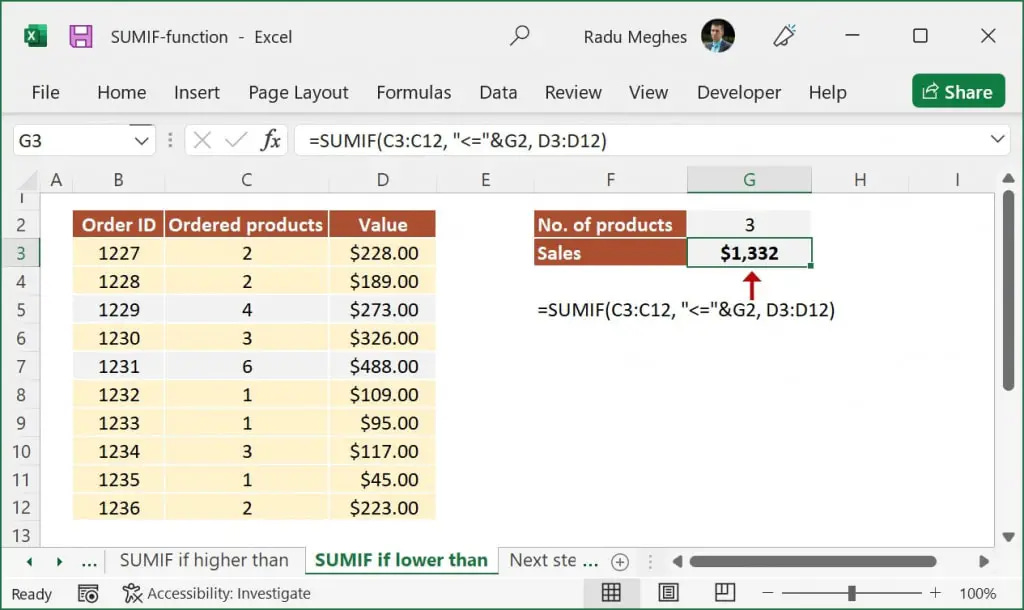
Task: Check Accessibility: Investigate status
Action: tap(217, 593)
